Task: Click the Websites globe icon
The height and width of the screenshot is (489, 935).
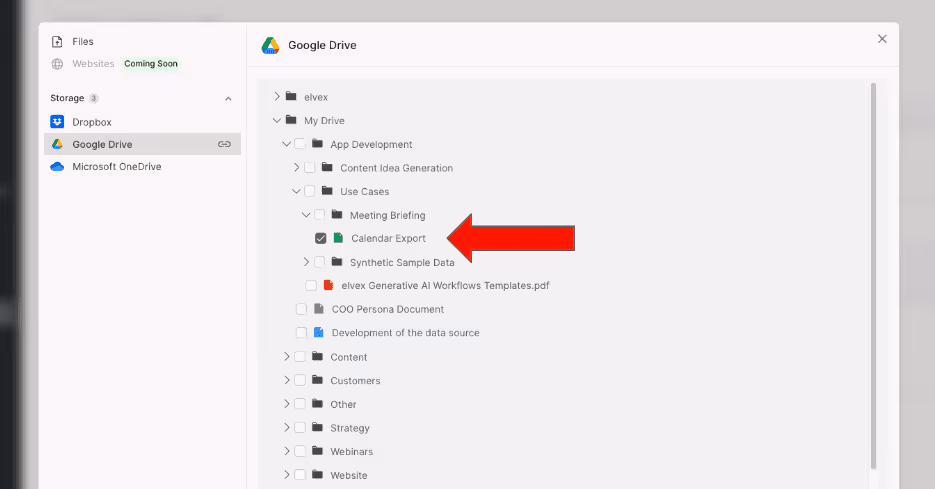Action: [x=57, y=64]
